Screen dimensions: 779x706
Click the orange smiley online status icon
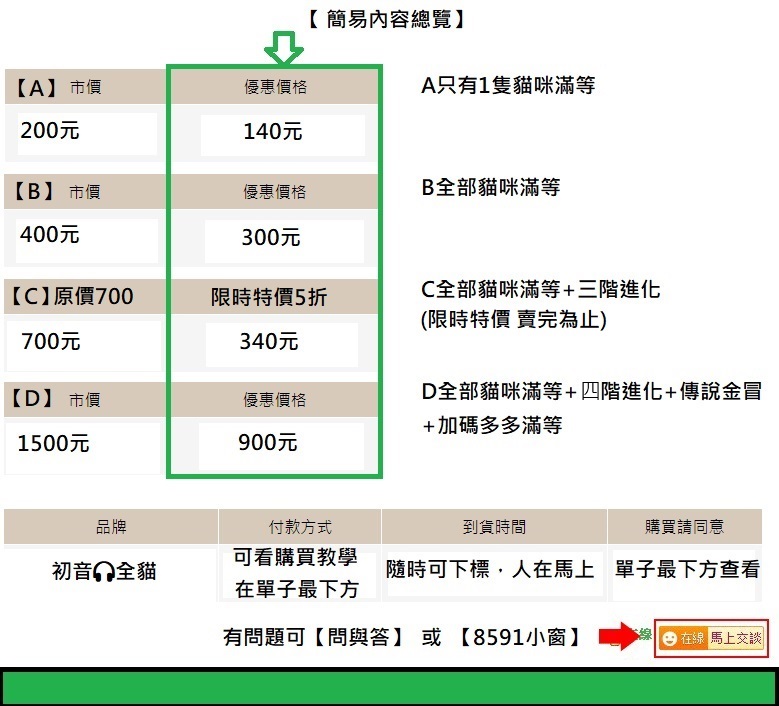click(669, 639)
